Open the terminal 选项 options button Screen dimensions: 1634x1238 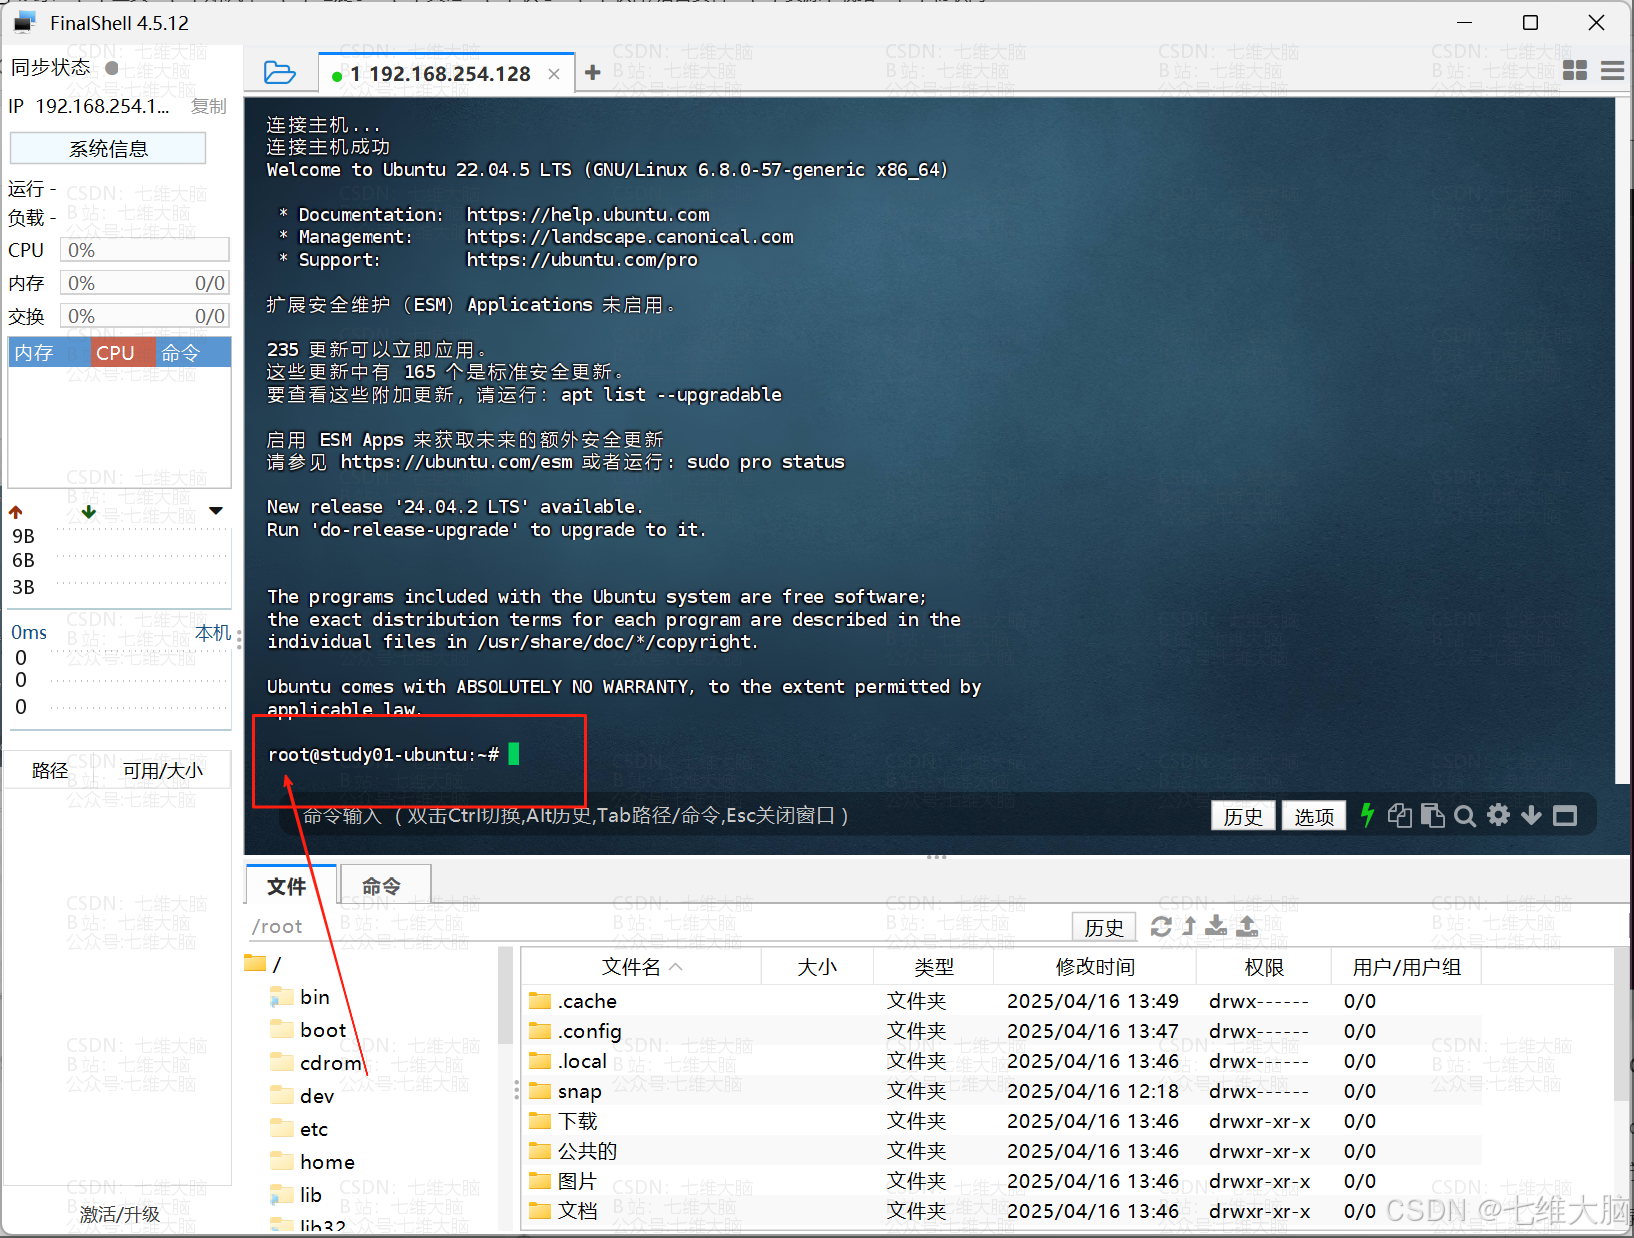1314,816
